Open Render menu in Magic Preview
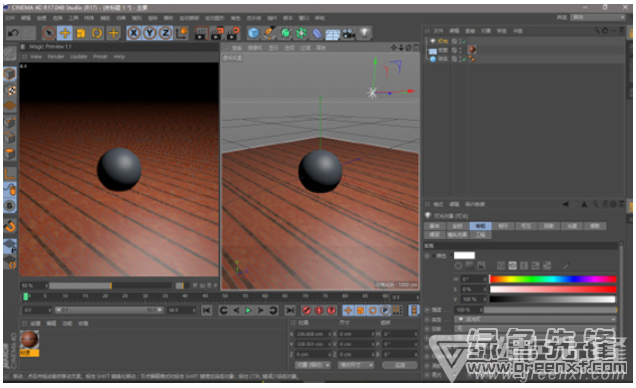Screen dimensions: 636x388 tap(56, 57)
